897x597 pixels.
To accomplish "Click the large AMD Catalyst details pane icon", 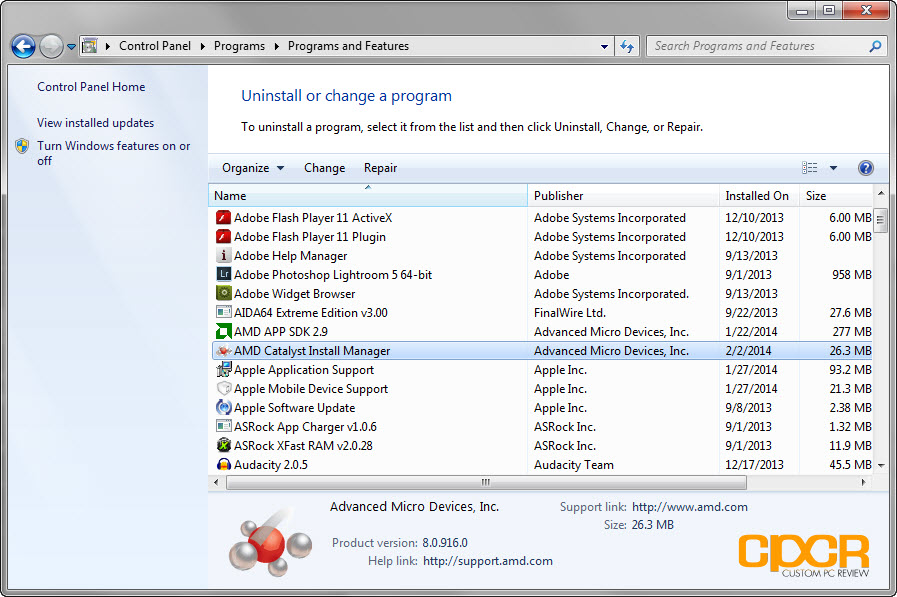I will click(270, 542).
